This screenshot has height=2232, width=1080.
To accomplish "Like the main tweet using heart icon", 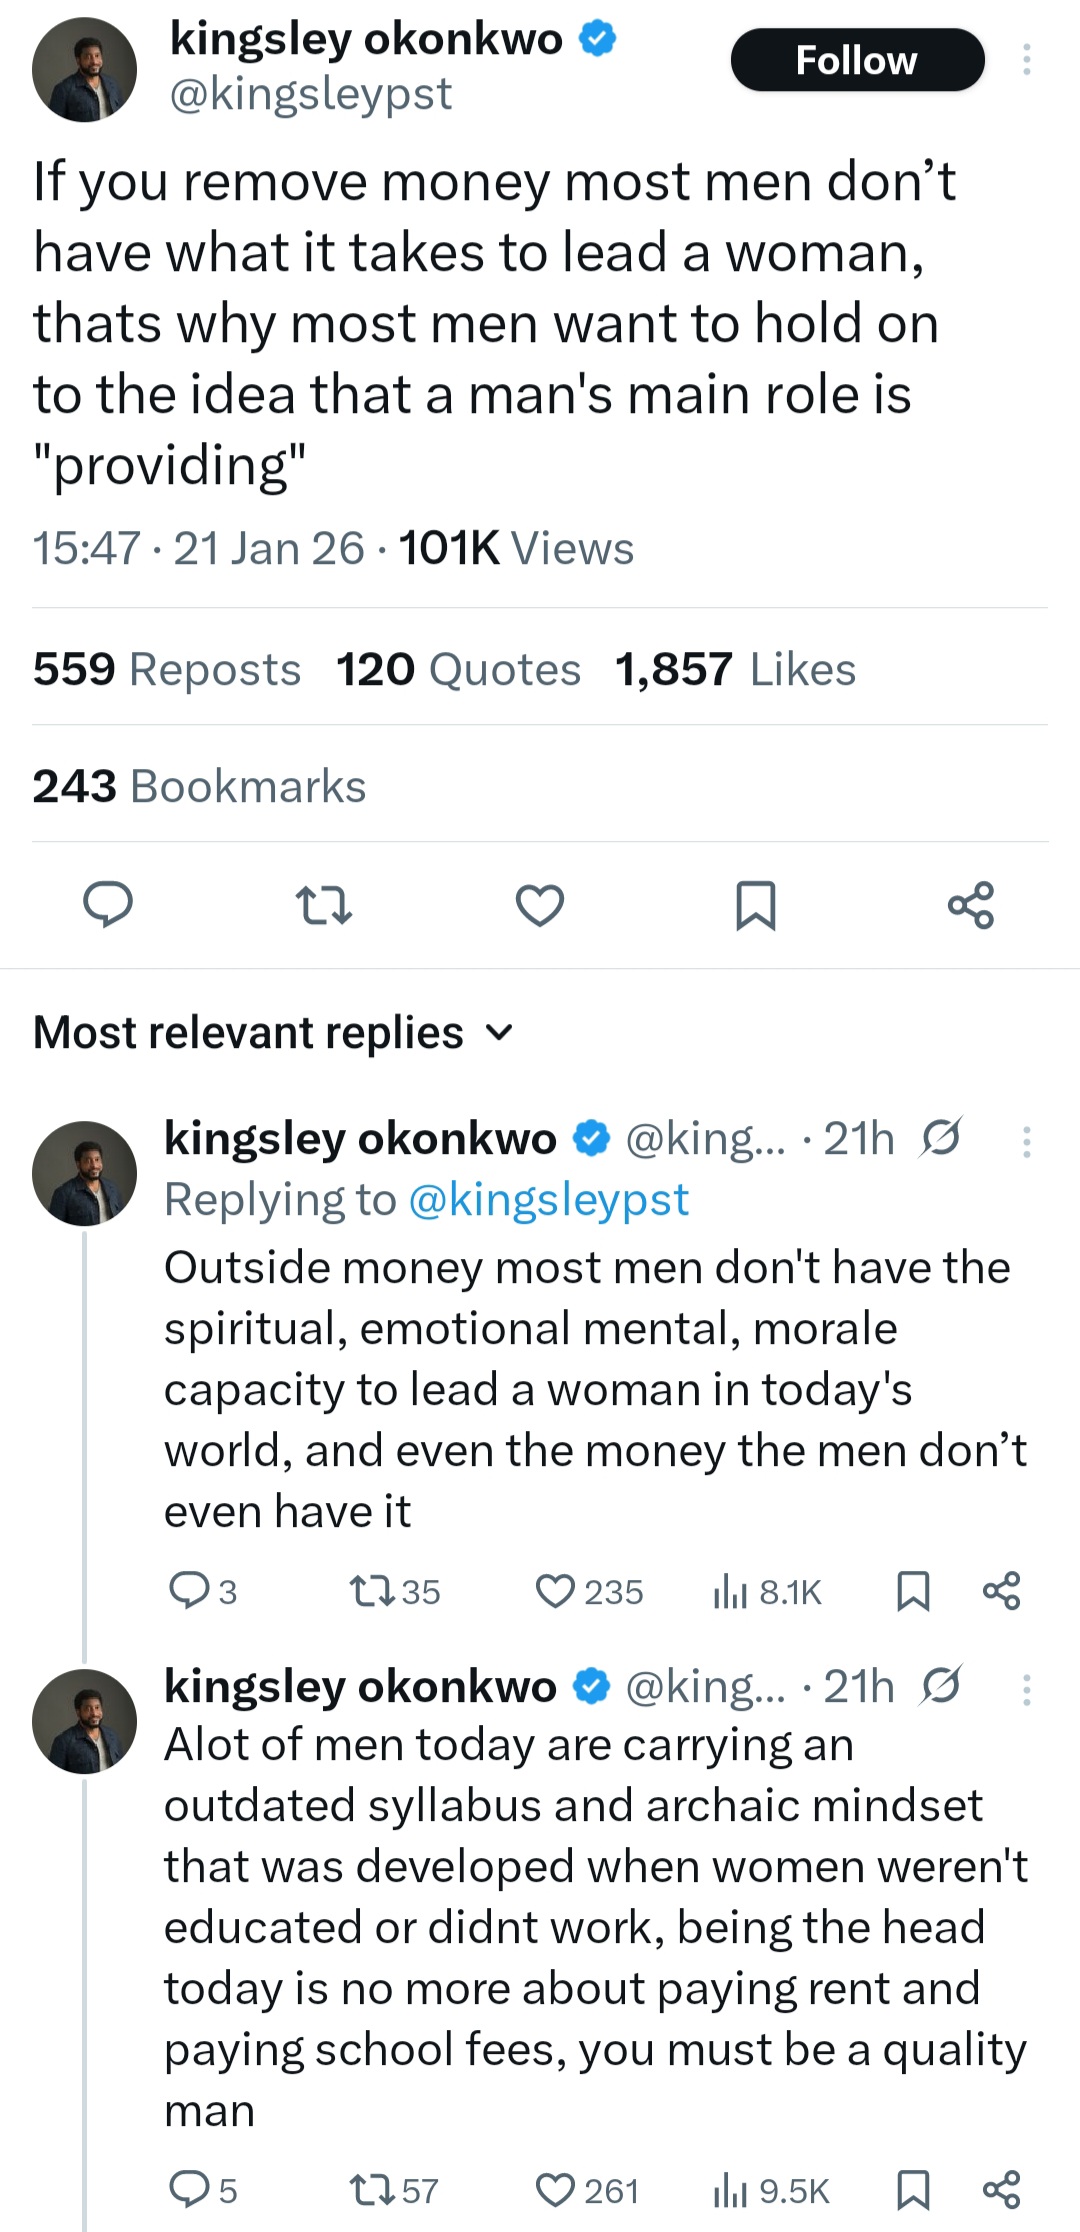I will [539, 906].
